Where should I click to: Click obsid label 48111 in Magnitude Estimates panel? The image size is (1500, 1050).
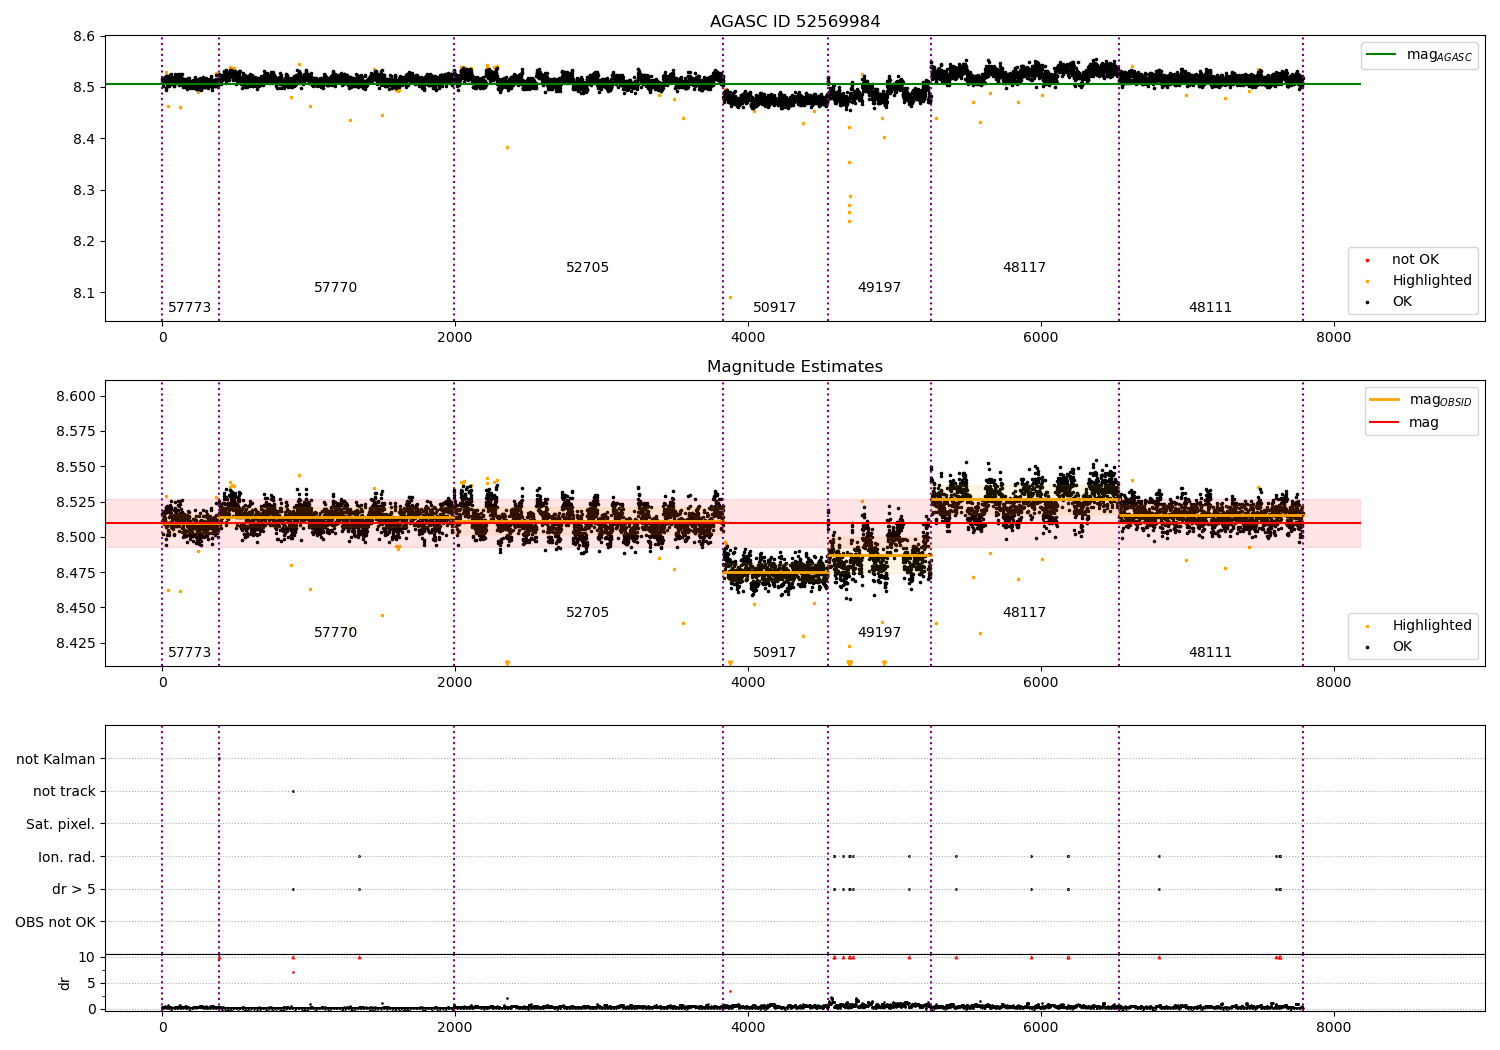[1210, 653]
